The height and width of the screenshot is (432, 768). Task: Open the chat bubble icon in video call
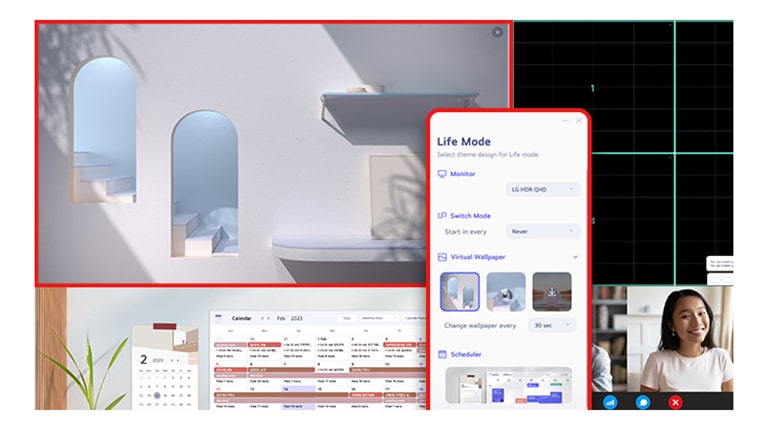643,402
